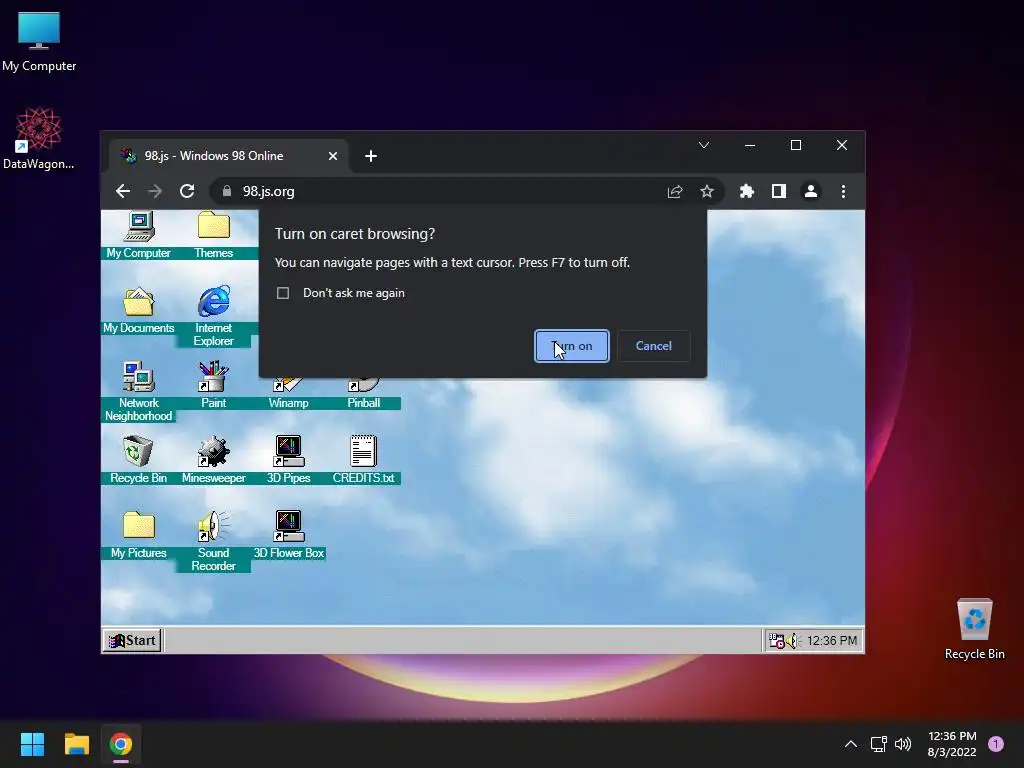
Task: Click the 12:36 PM clock in Windows 98 taskbar
Action: [x=831, y=641]
